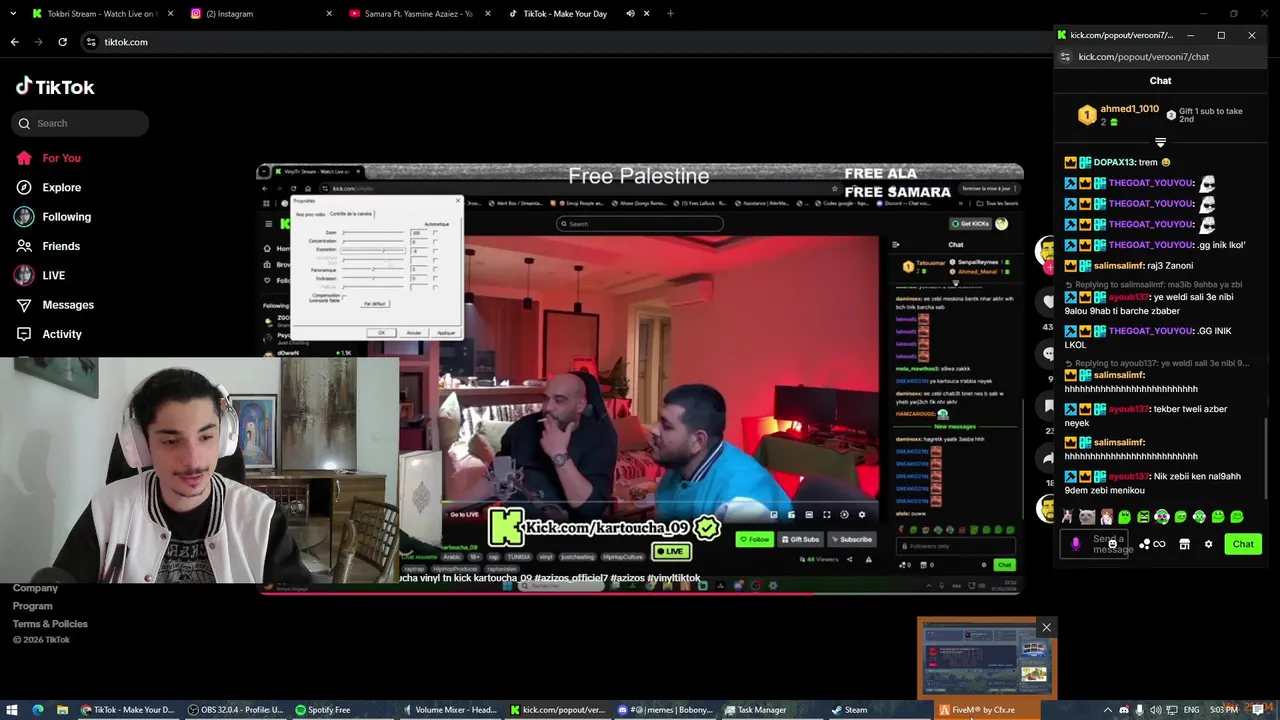
Task: Open Volume Mixer from taskbar
Action: pos(449,710)
